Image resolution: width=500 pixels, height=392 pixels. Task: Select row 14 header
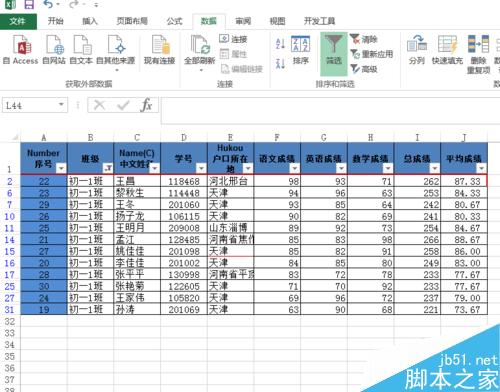[x=10, y=240]
